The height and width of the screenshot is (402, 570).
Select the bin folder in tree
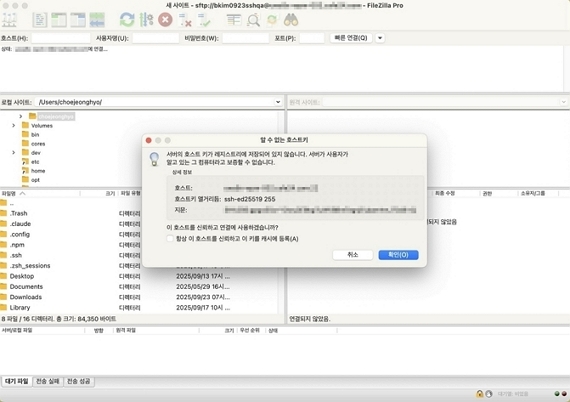click(x=35, y=134)
